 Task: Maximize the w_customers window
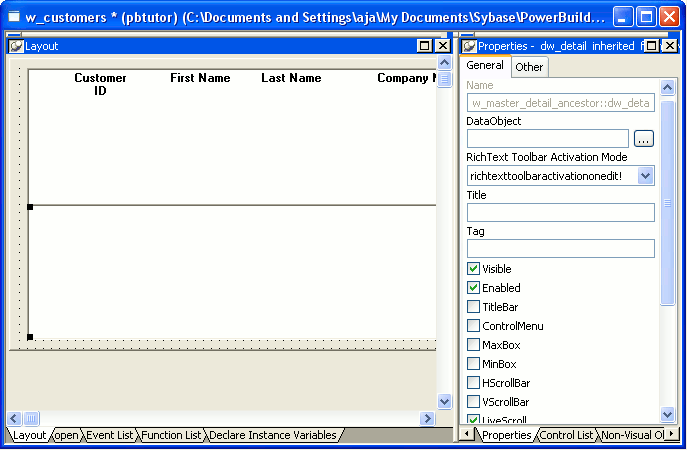646,17
